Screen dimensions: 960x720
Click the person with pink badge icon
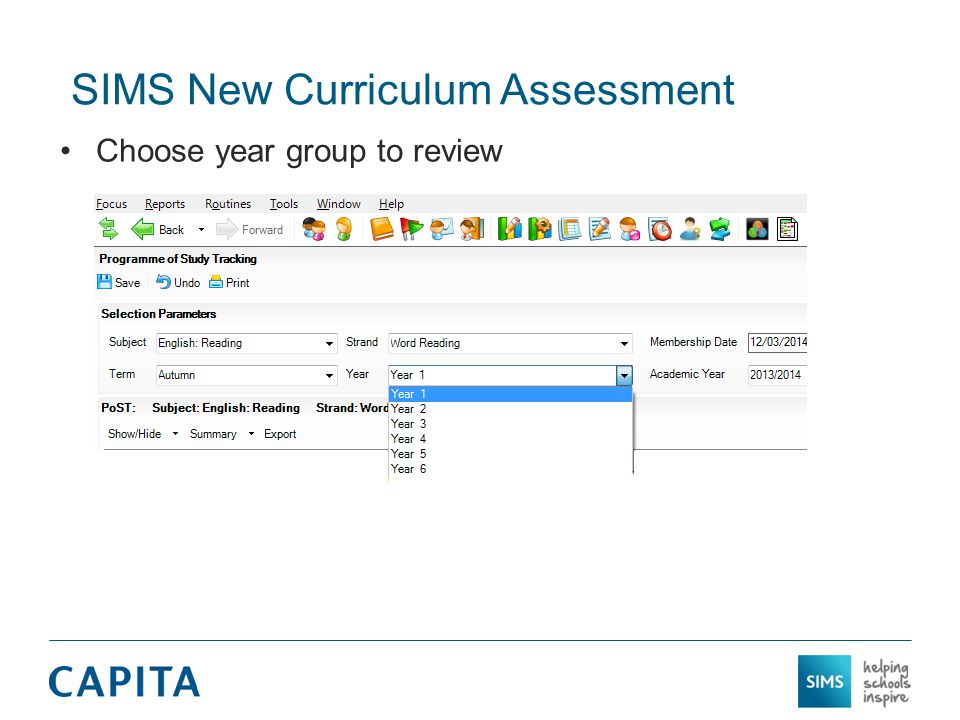point(629,229)
